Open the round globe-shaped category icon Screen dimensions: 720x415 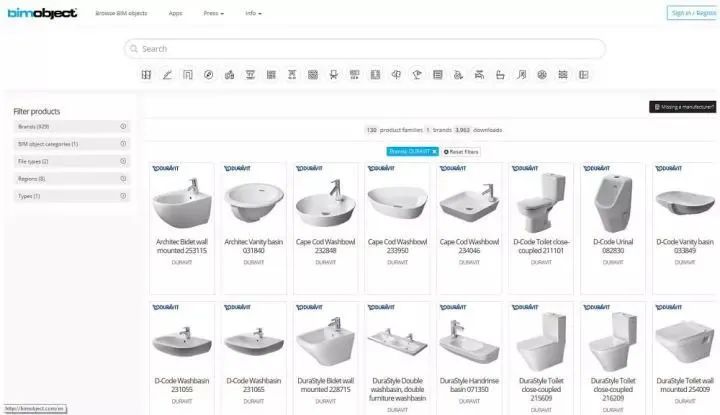click(x=542, y=75)
